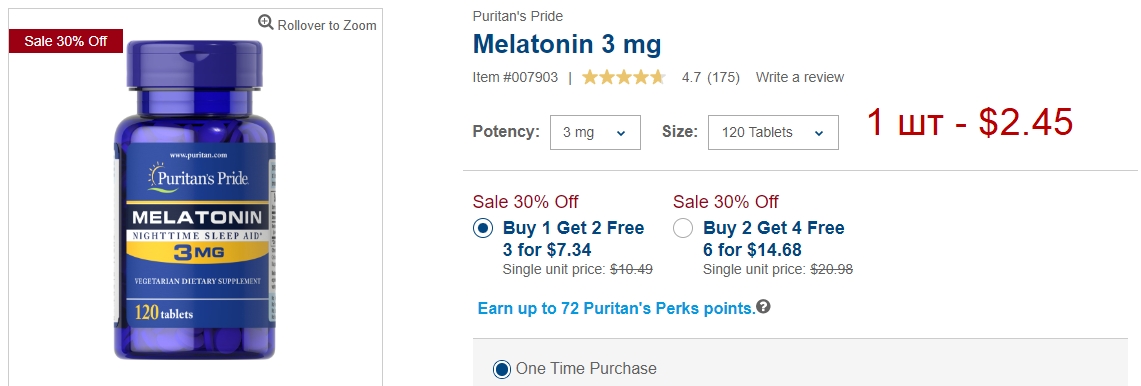The width and height of the screenshot is (1141, 386).
Task: Click the Melatonin bottle product image
Action: 195,200
